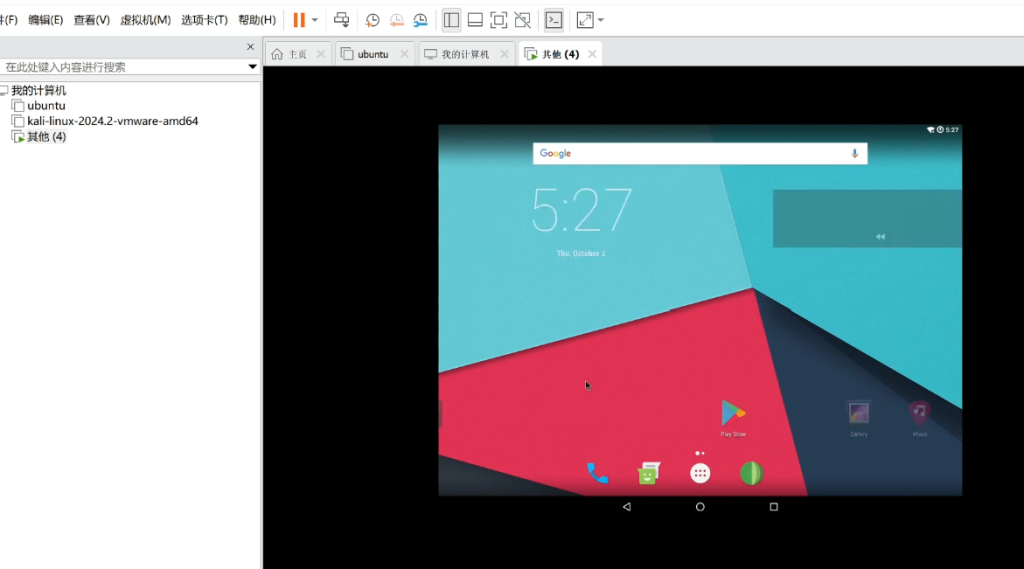Screen dimensions: 1024x569
Task: Select kali-linux-2024.2-vmware-amd64 in library
Action: (112, 121)
